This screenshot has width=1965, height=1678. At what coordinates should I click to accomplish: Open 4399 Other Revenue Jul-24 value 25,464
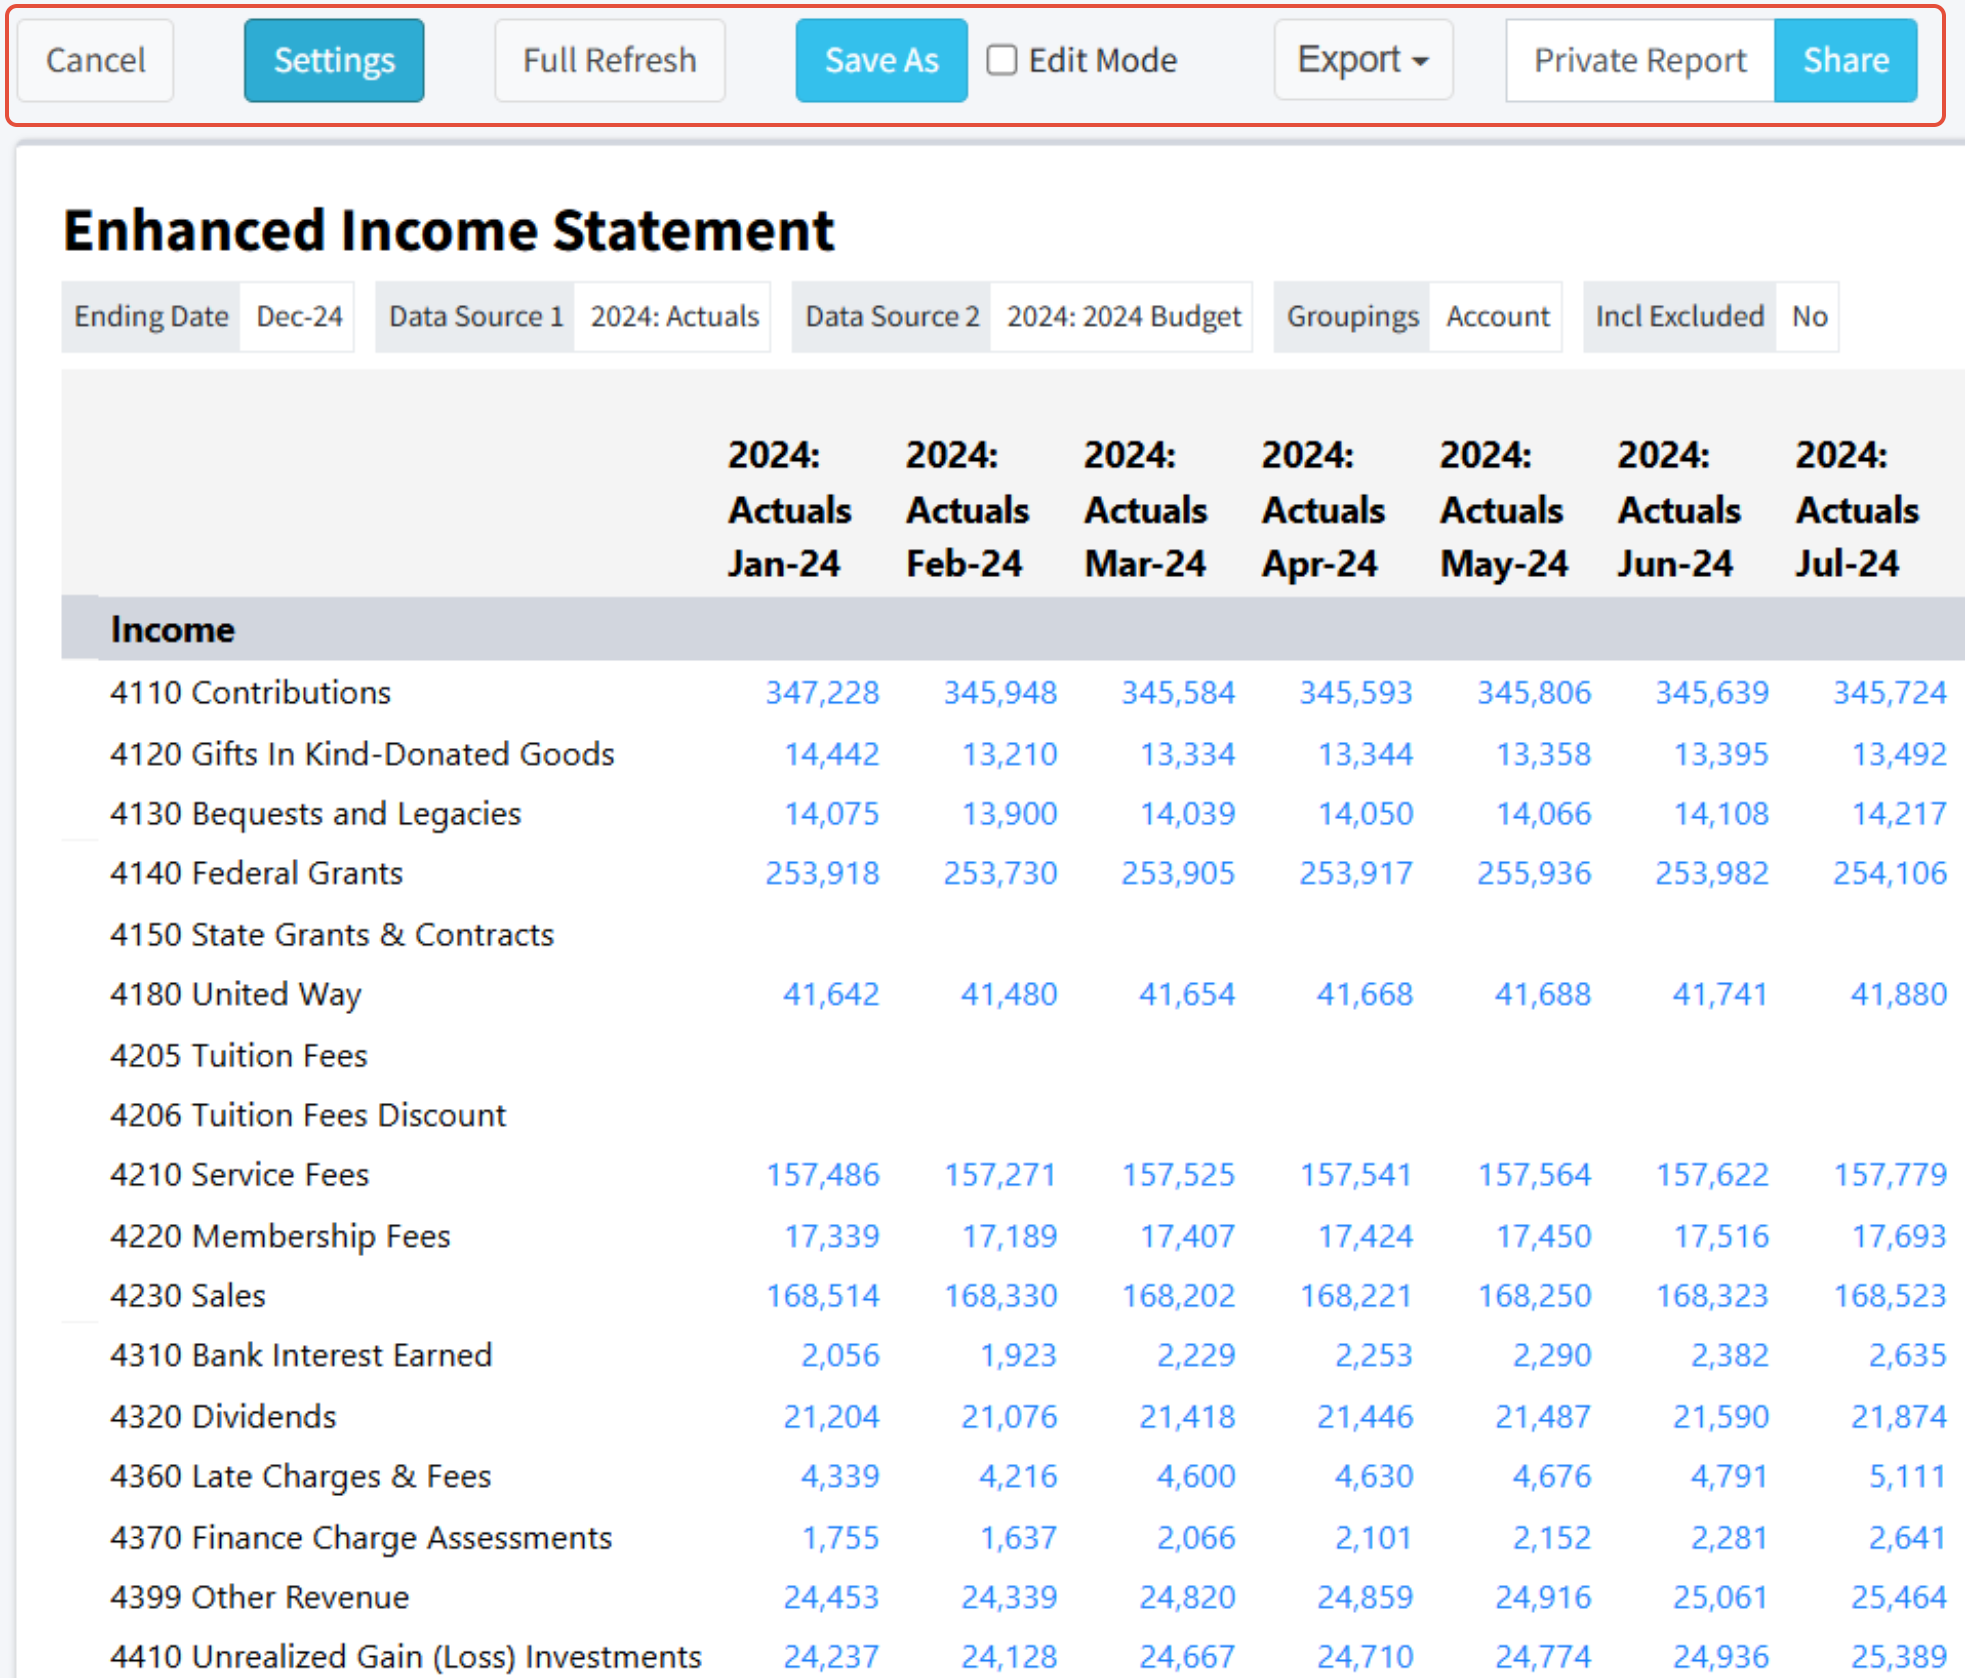click(1897, 1598)
